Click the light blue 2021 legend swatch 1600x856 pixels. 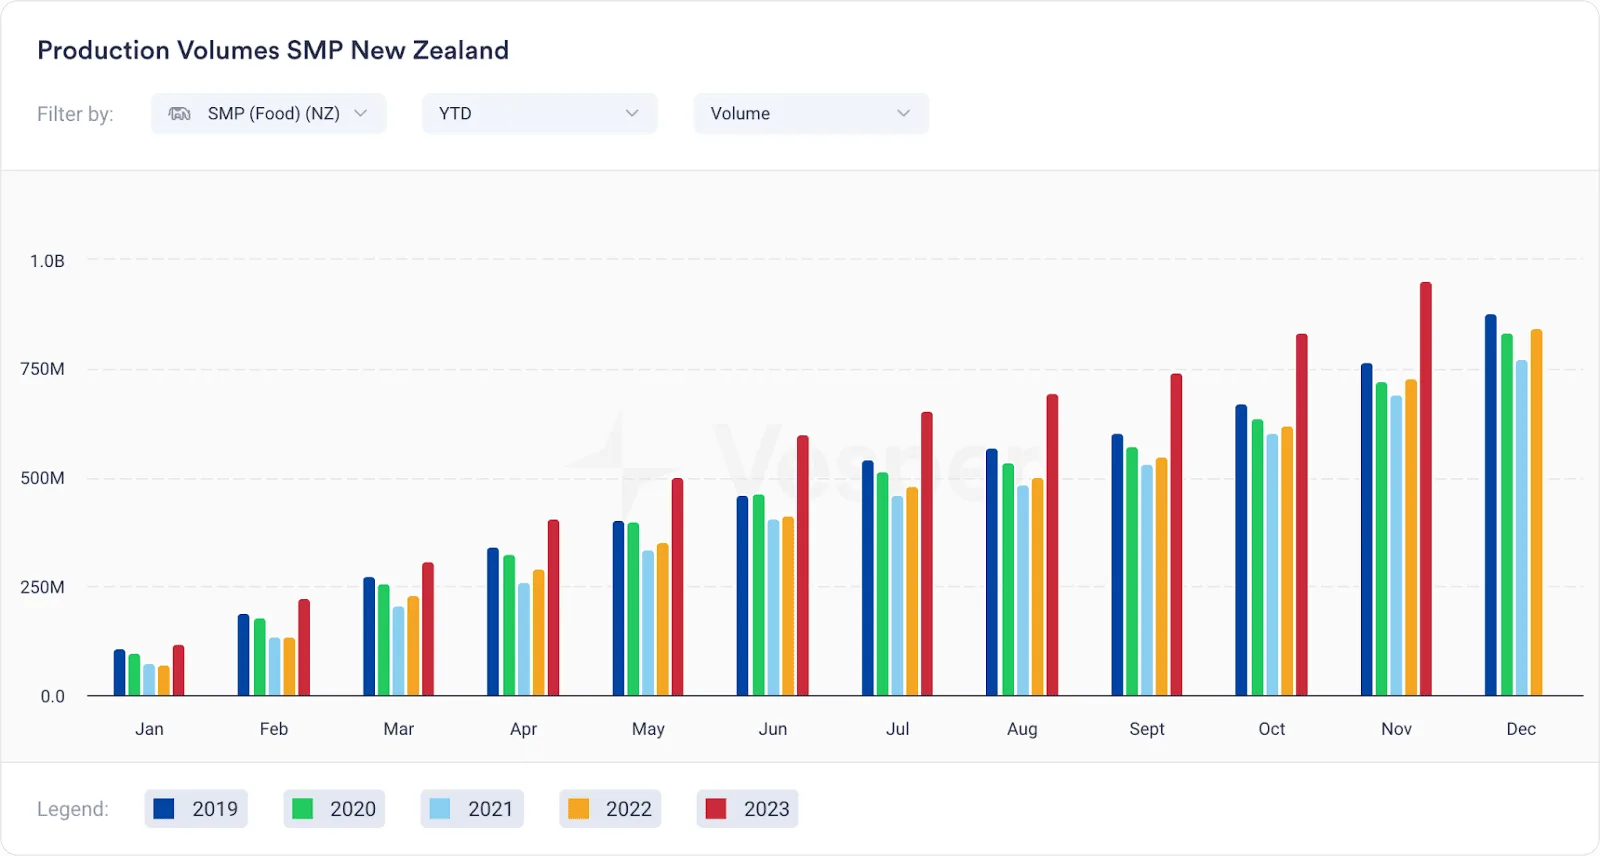pos(440,808)
